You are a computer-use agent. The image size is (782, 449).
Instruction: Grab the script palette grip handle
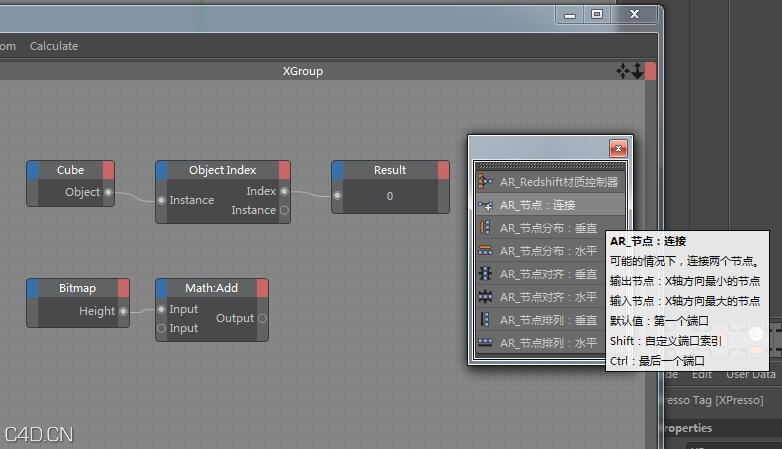551,166
